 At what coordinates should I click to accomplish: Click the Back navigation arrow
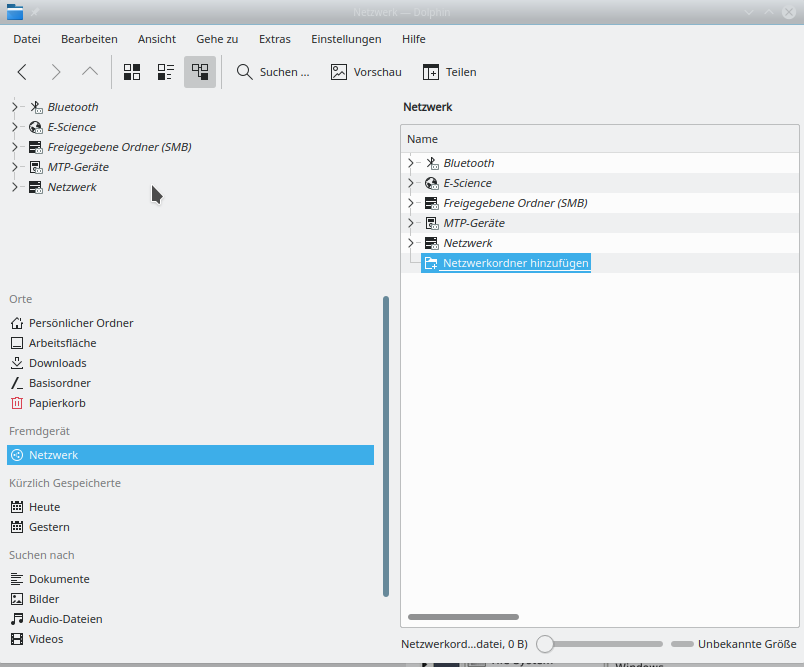click(x=22, y=72)
